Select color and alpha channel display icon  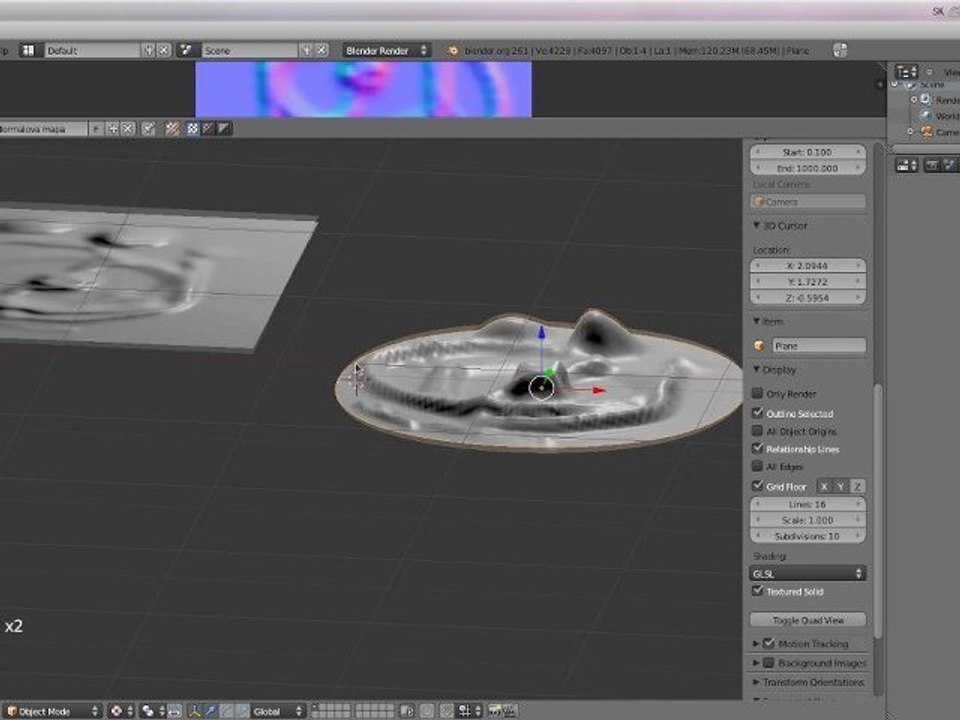pyautogui.click(x=192, y=129)
